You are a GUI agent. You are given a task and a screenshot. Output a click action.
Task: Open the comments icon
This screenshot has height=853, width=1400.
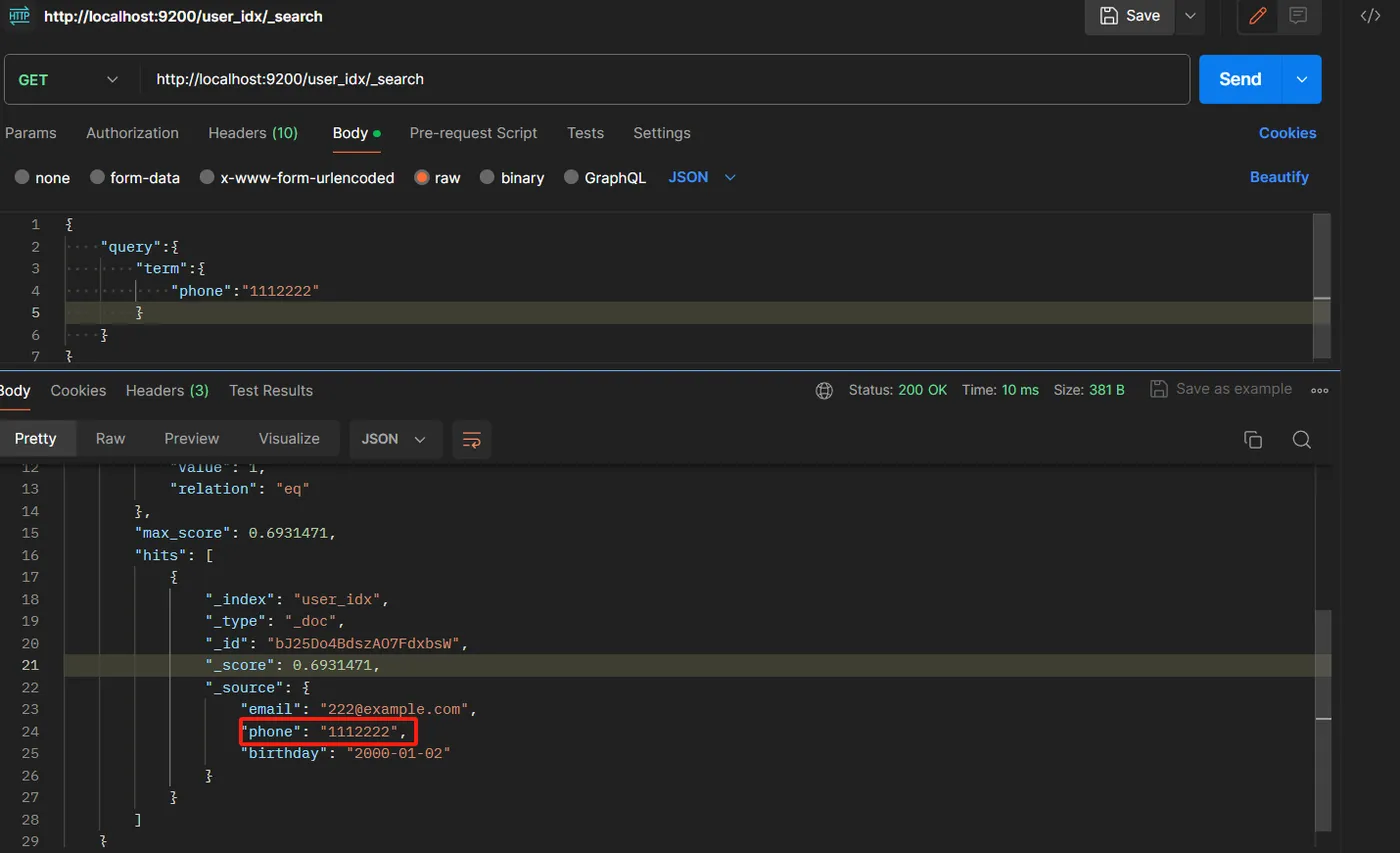(1298, 15)
